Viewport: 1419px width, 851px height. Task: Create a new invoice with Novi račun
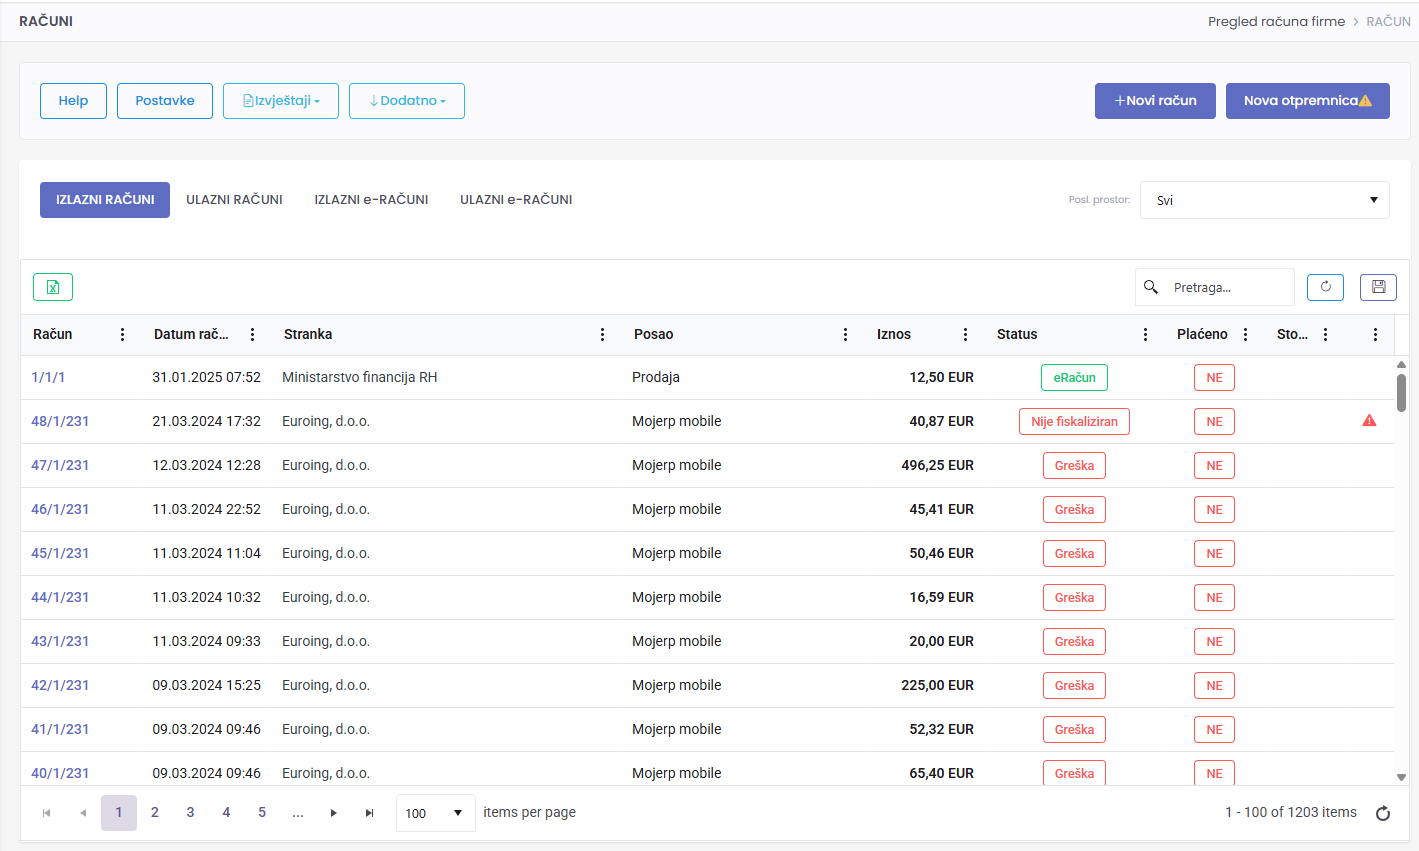tap(1155, 101)
